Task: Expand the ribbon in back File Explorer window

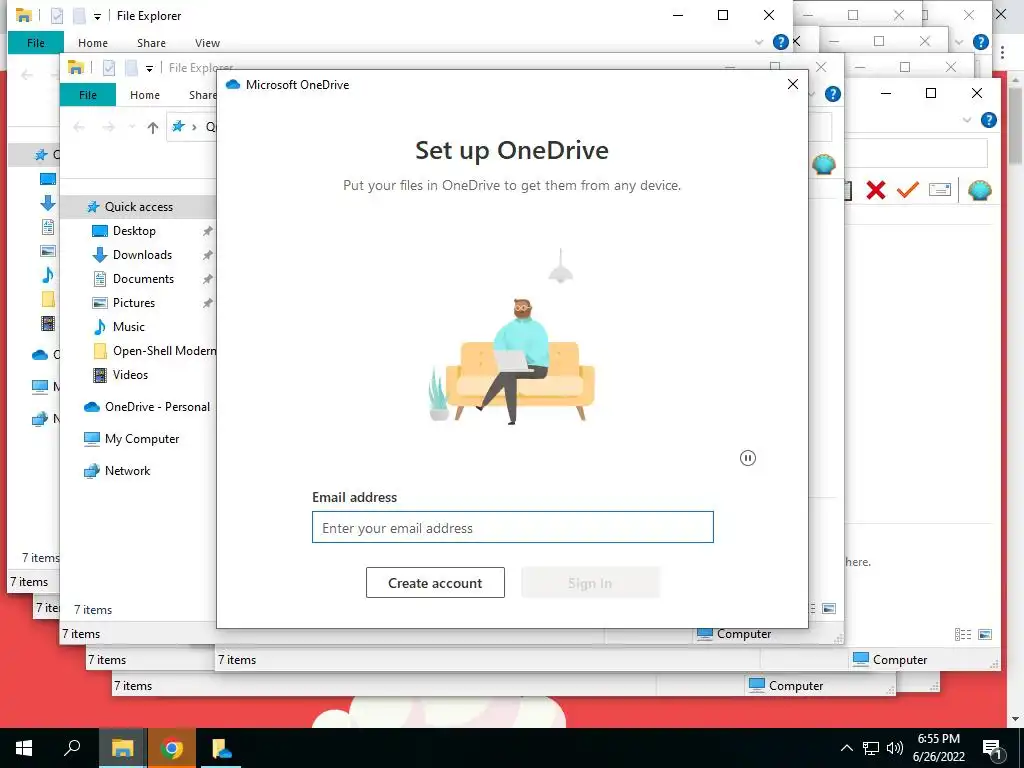Action: coord(758,42)
